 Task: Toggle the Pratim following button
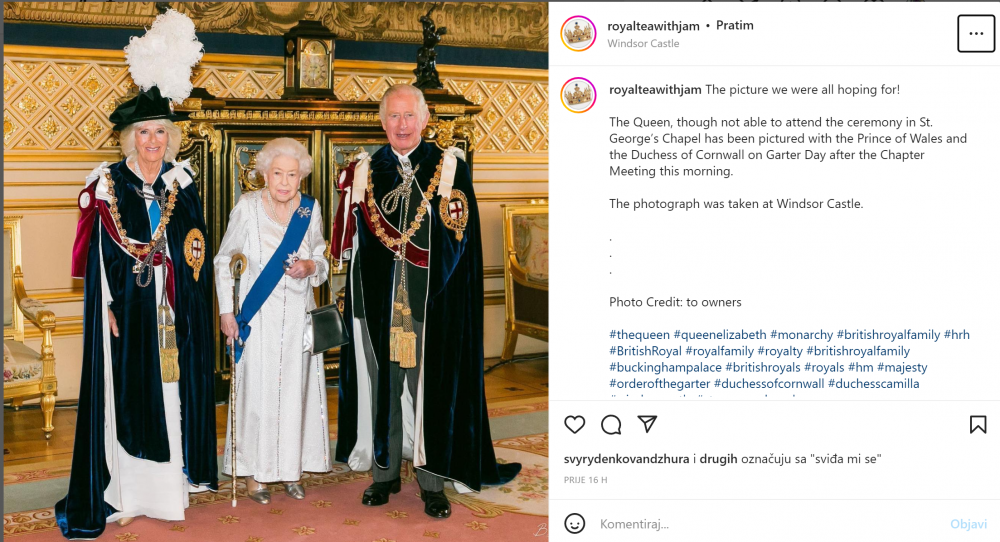[x=735, y=26]
